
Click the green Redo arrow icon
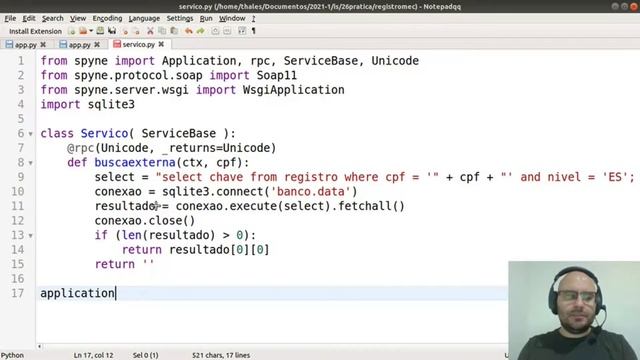click(x=200, y=31)
